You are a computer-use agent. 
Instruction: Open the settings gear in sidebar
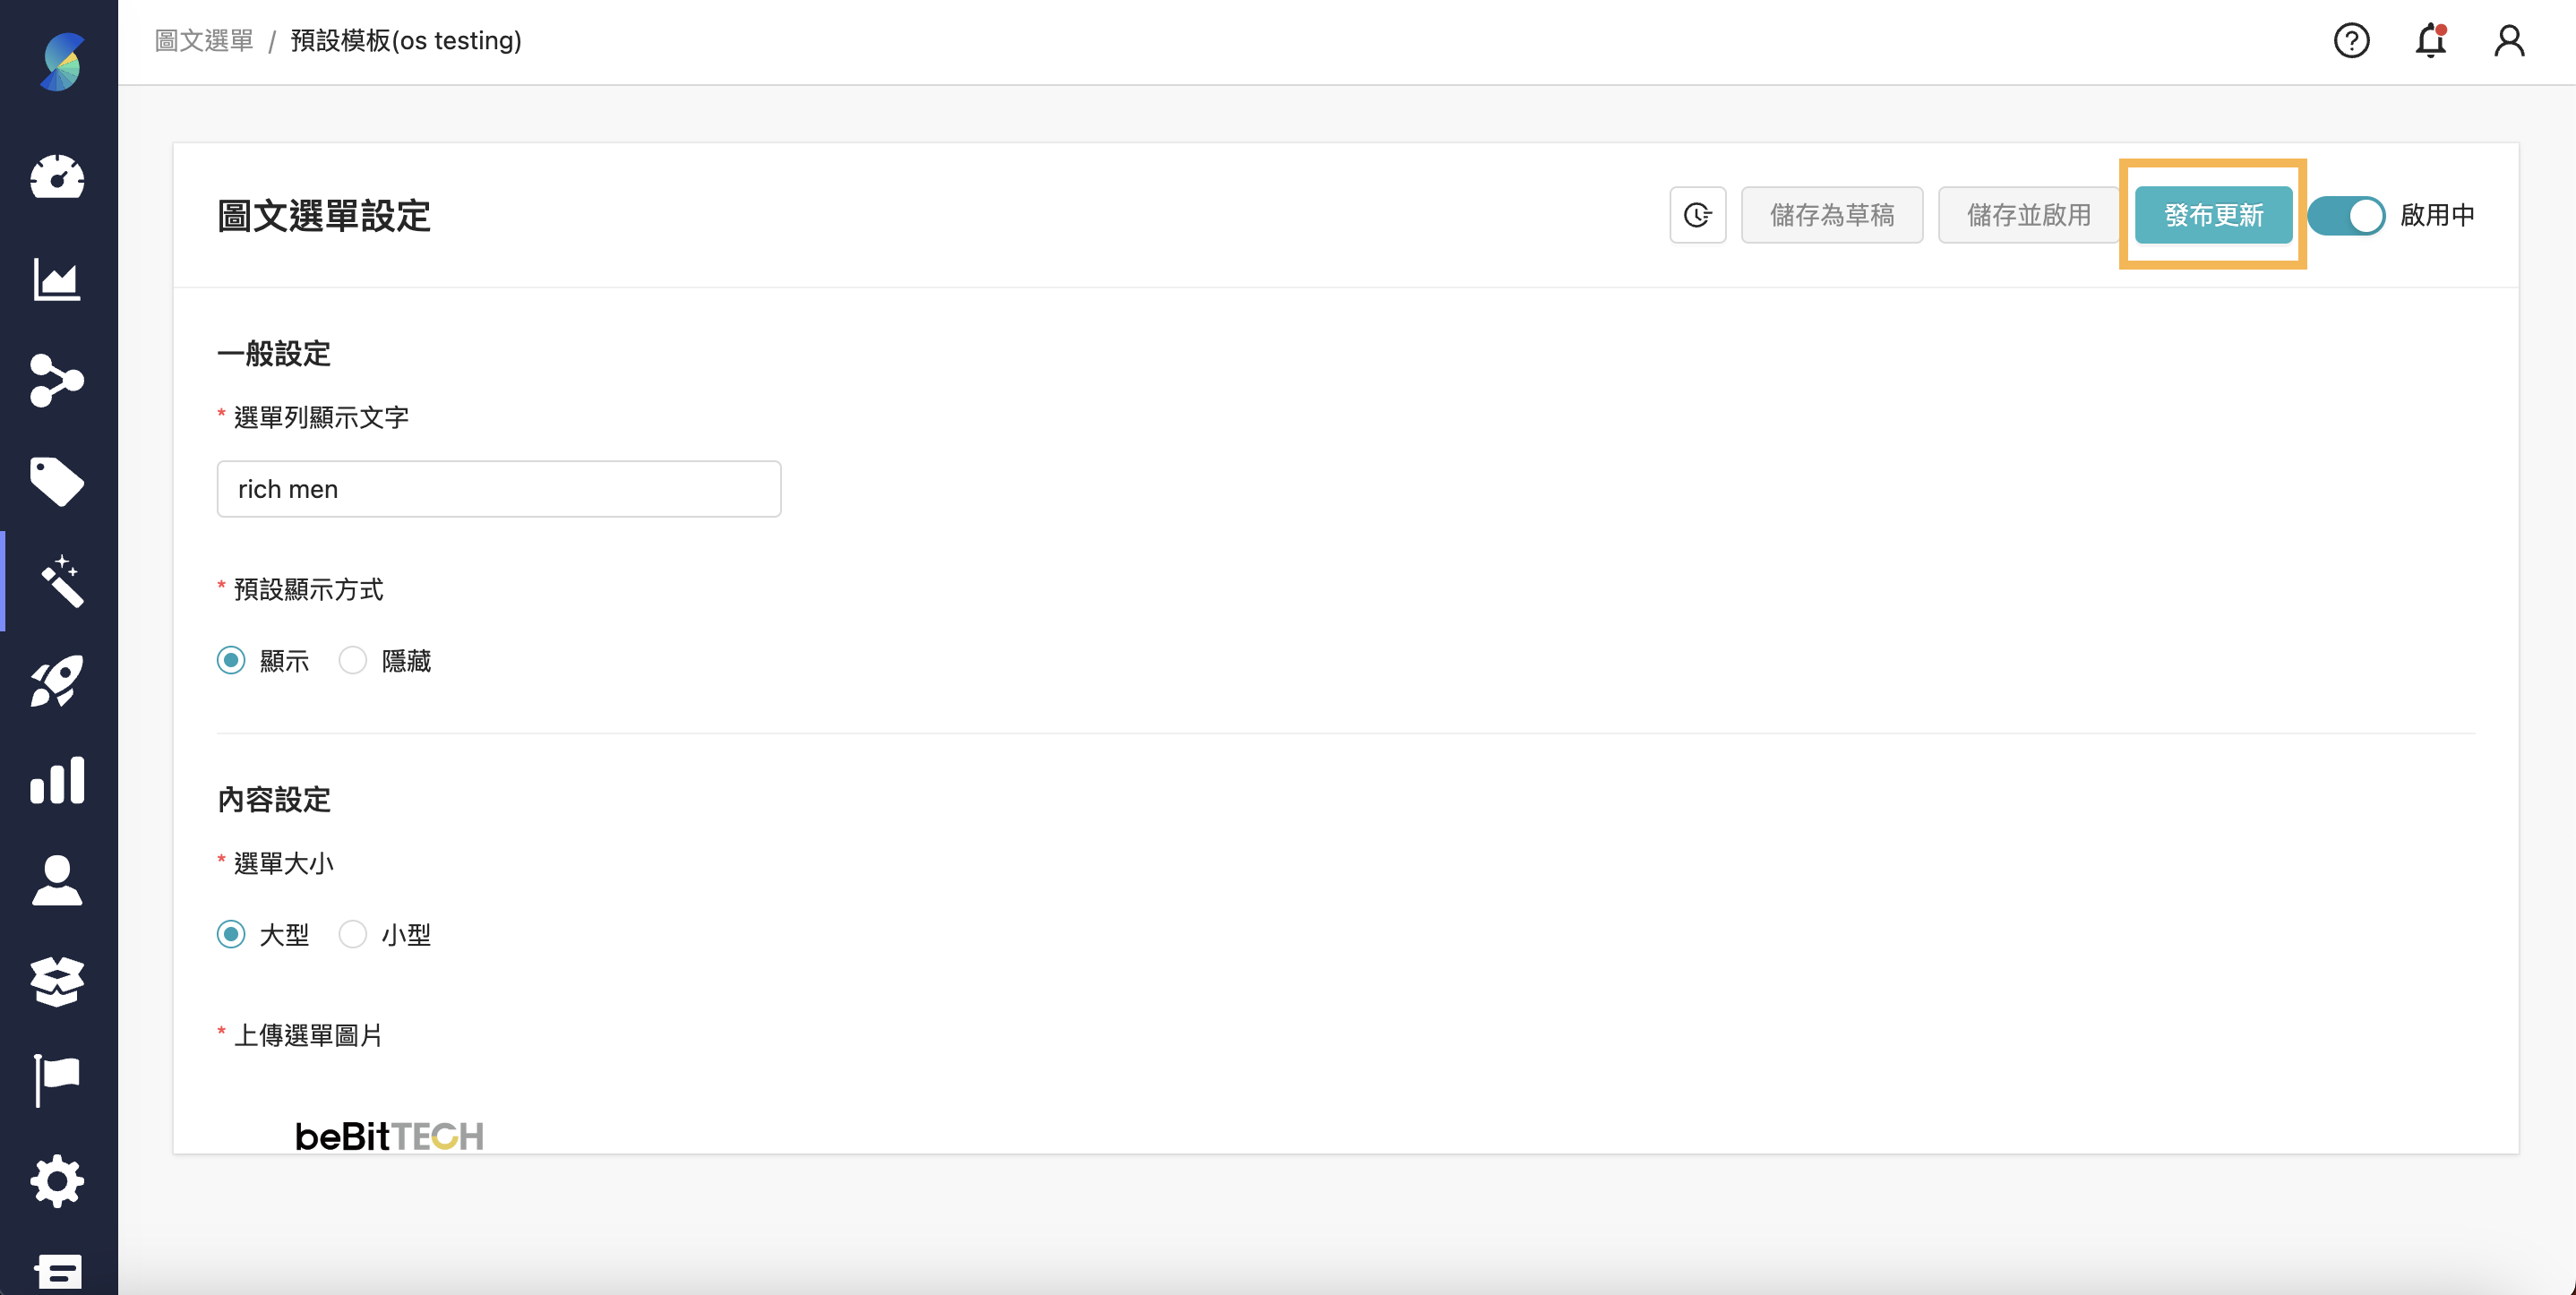coord(57,1181)
